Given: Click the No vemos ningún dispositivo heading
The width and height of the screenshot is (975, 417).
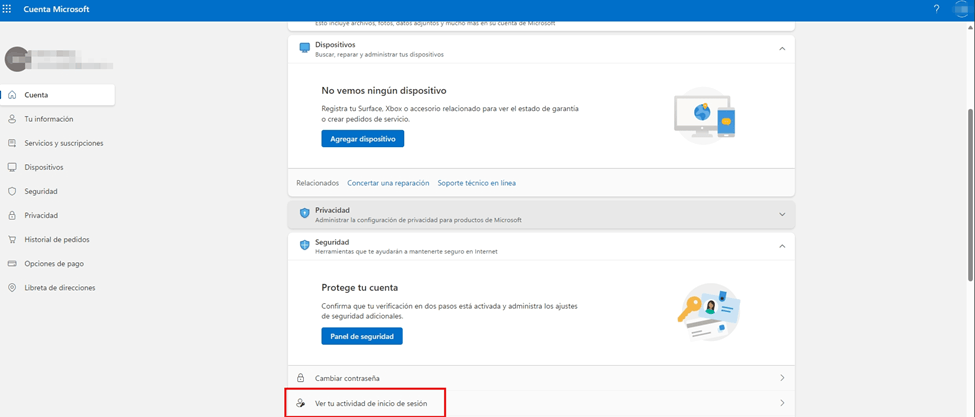Looking at the screenshot, I should pos(384,91).
